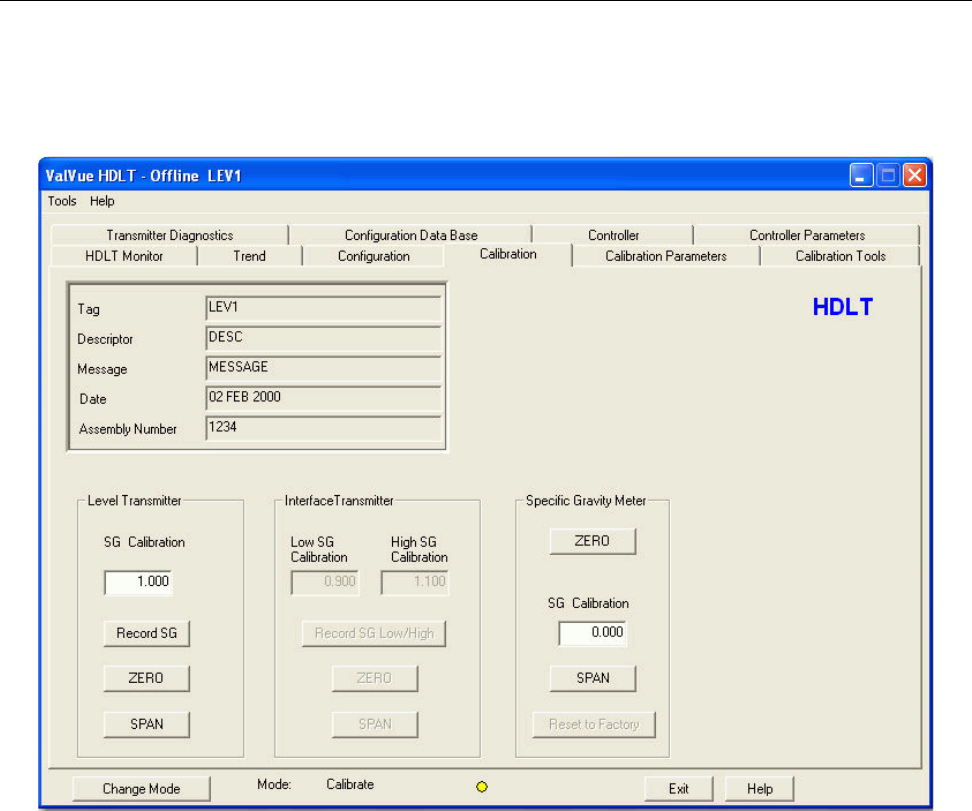The height and width of the screenshot is (811, 972).
Task: Click SPAN in Level Transmitter group
Action: pyautogui.click(x=146, y=724)
